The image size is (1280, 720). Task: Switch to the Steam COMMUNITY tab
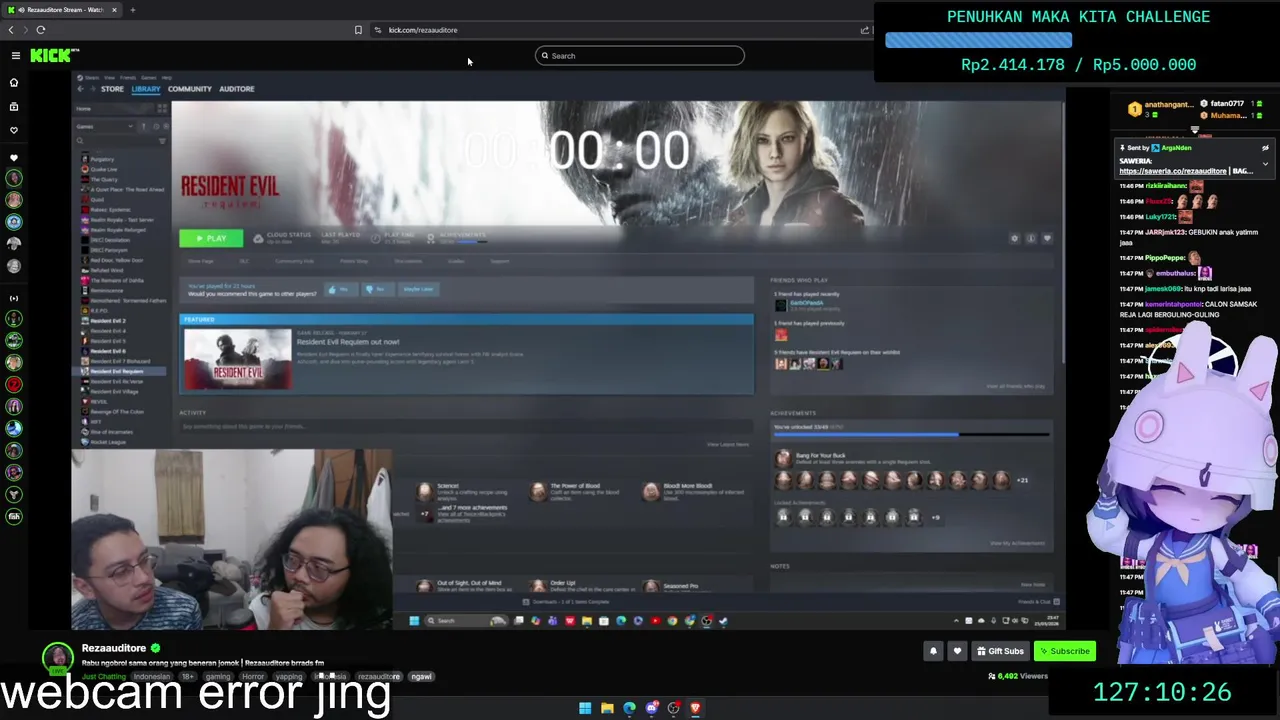(x=190, y=89)
